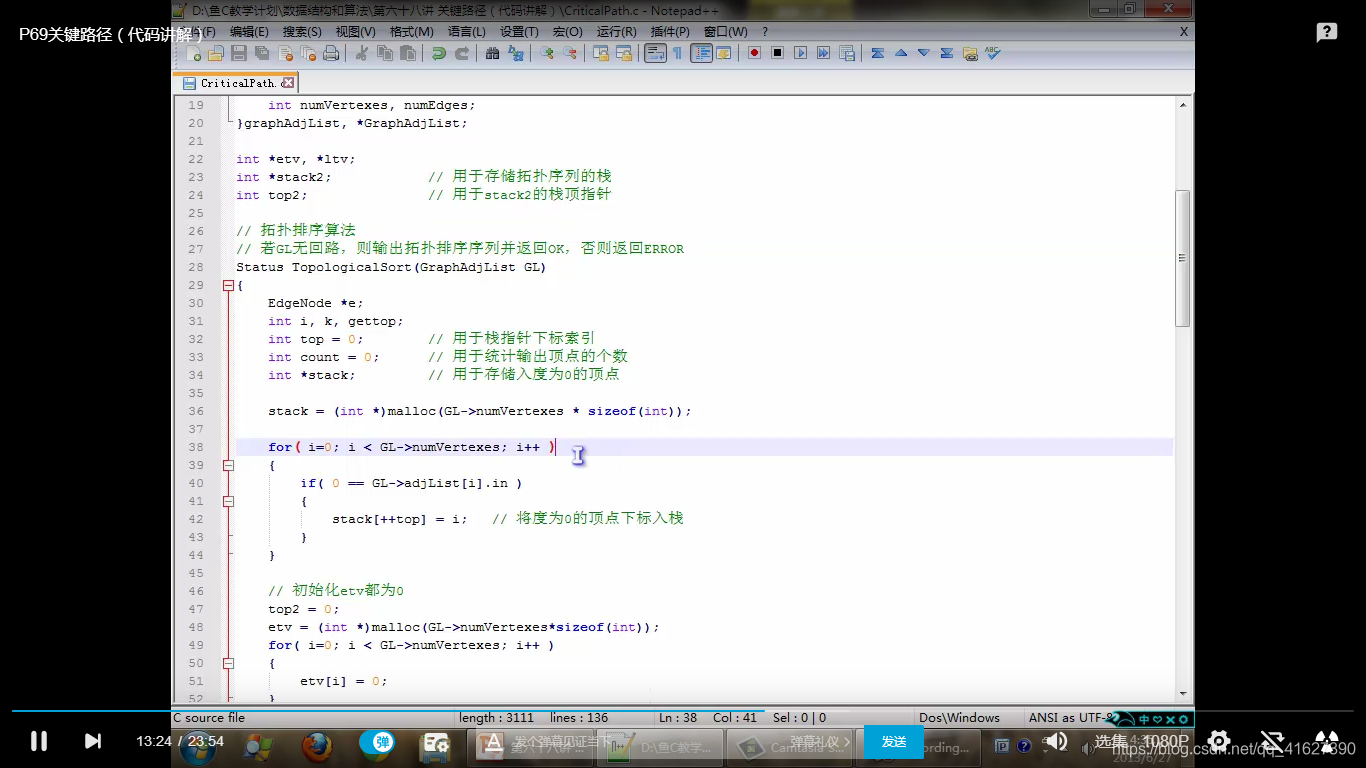Screen dimensions: 1366x768
Task: Collapse the fold marker at line 41
Action: pyautogui.click(x=228, y=501)
